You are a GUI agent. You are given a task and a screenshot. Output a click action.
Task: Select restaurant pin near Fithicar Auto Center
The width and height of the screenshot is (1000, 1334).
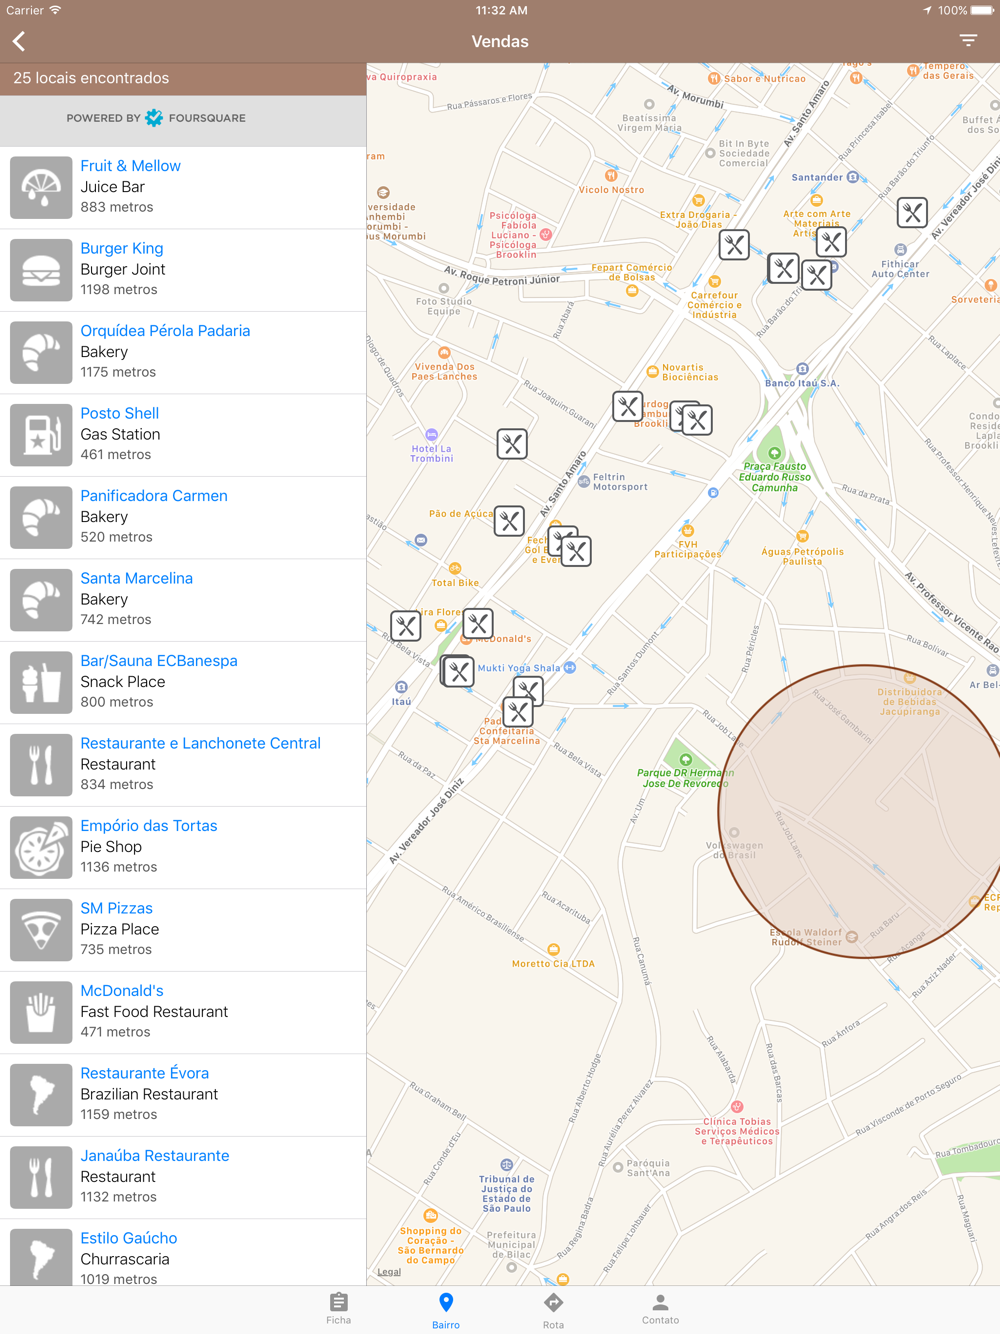tap(912, 212)
